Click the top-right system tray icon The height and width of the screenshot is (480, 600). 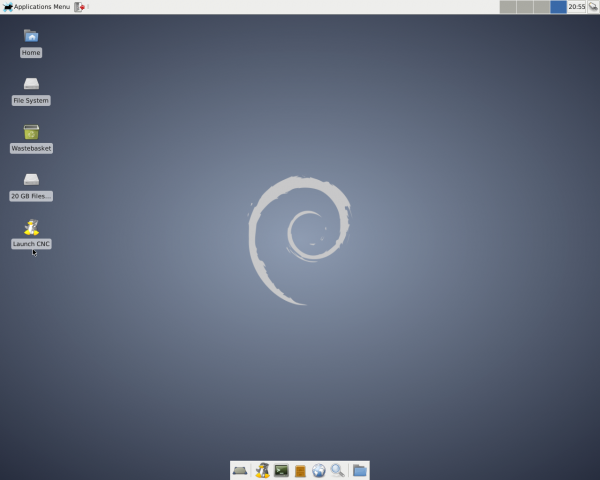point(593,7)
